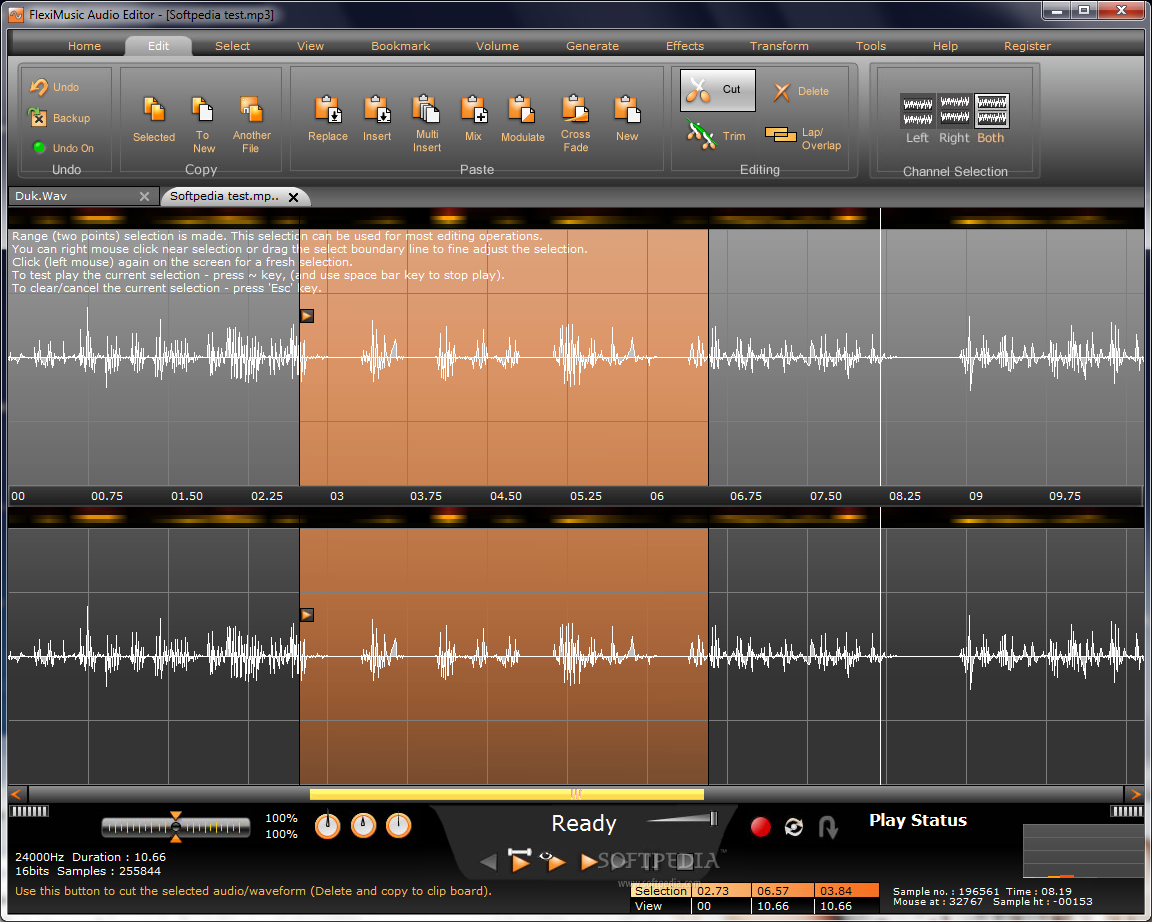This screenshot has height=922, width=1152.
Task: Open the Home ribbon tab
Action: point(84,46)
